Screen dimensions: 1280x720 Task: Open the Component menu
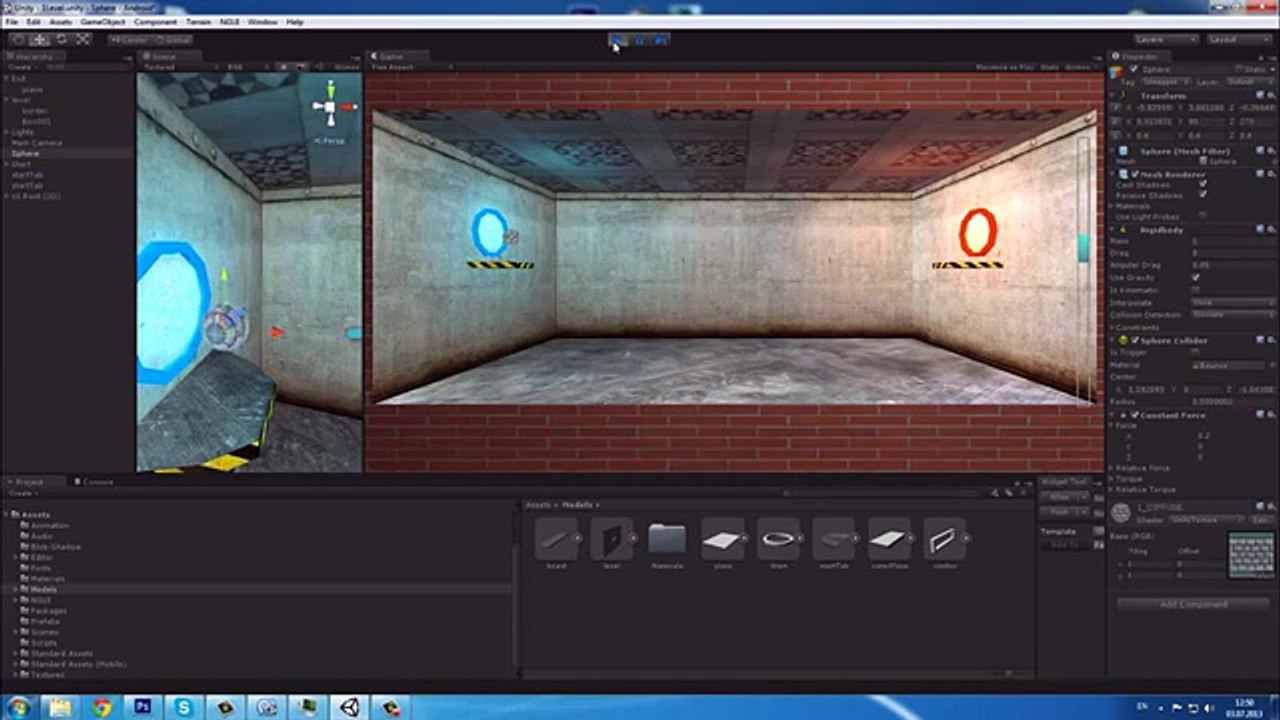[x=155, y=21]
